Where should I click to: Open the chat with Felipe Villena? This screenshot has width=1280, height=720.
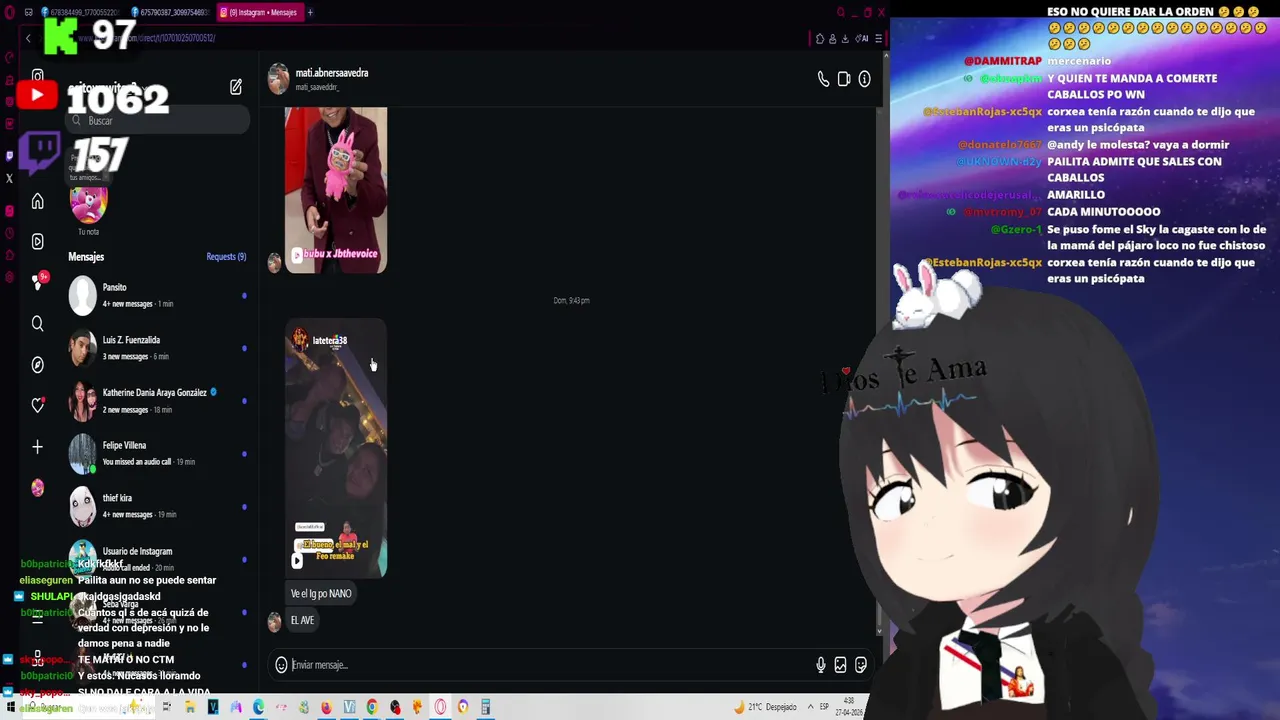158,453
